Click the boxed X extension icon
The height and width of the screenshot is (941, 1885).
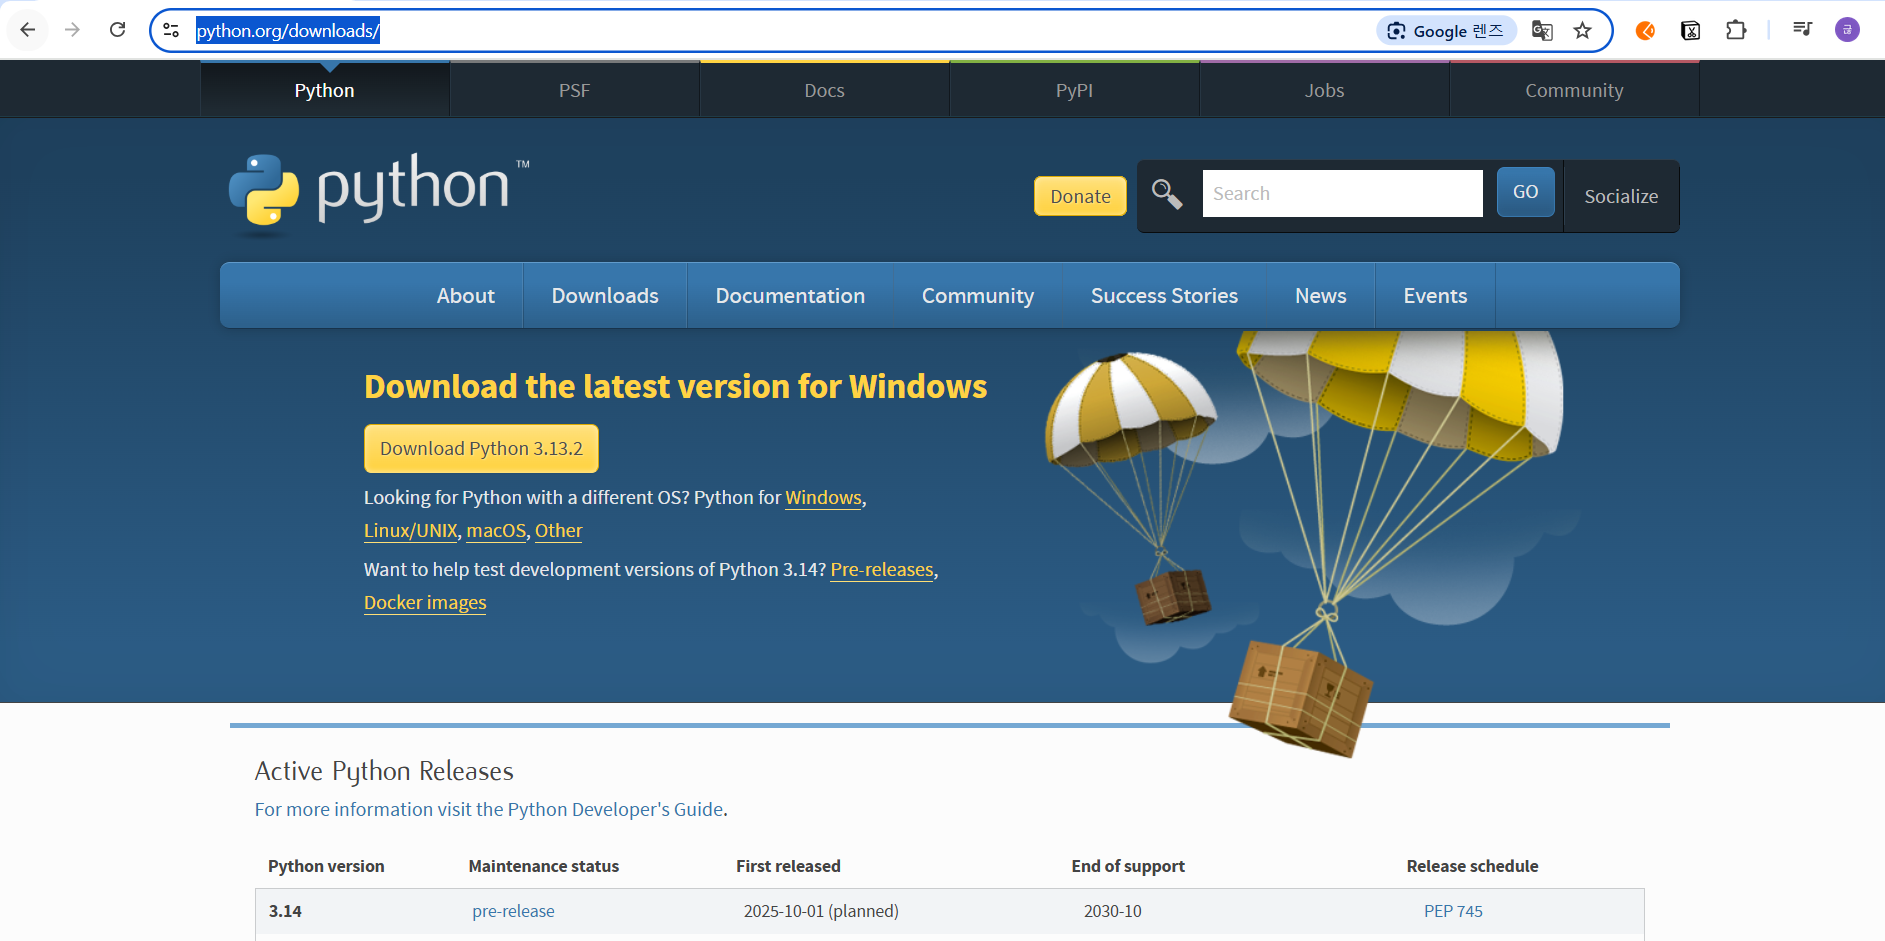coord(1690,31)
